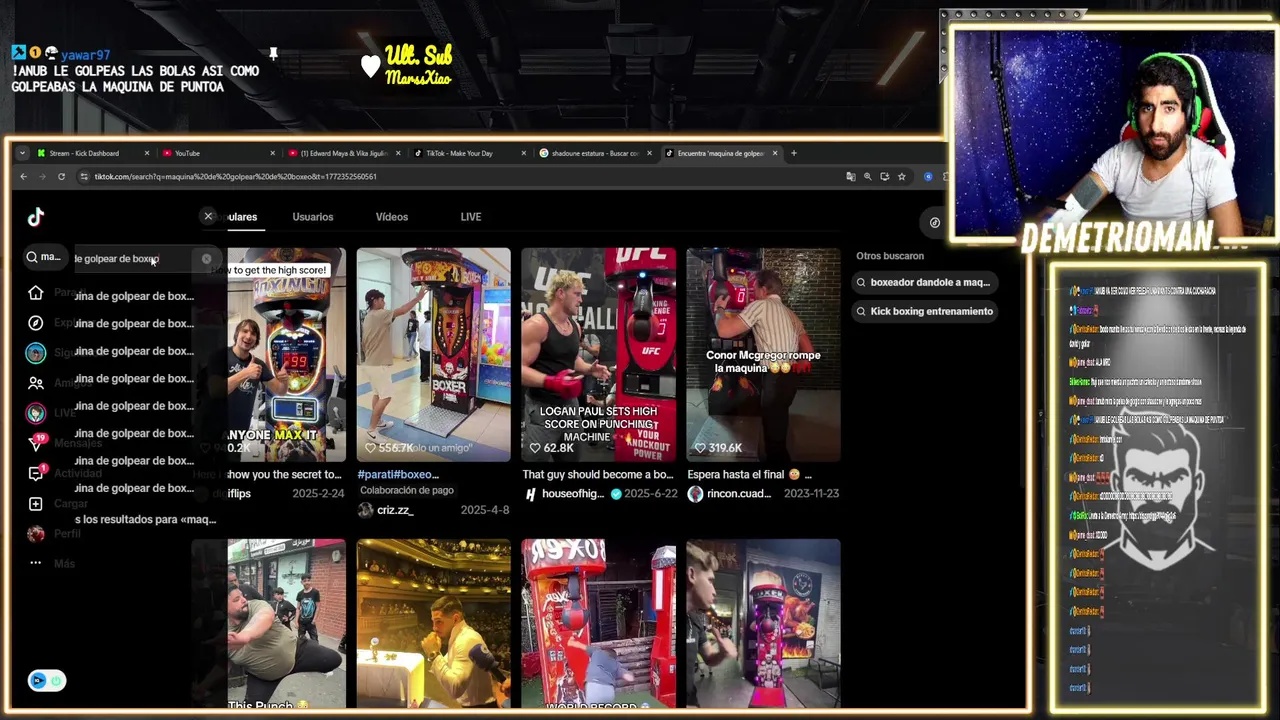Open the Cargar upload plus icon
Viewport: 1280px width, 720px height.
pos(36,504)
